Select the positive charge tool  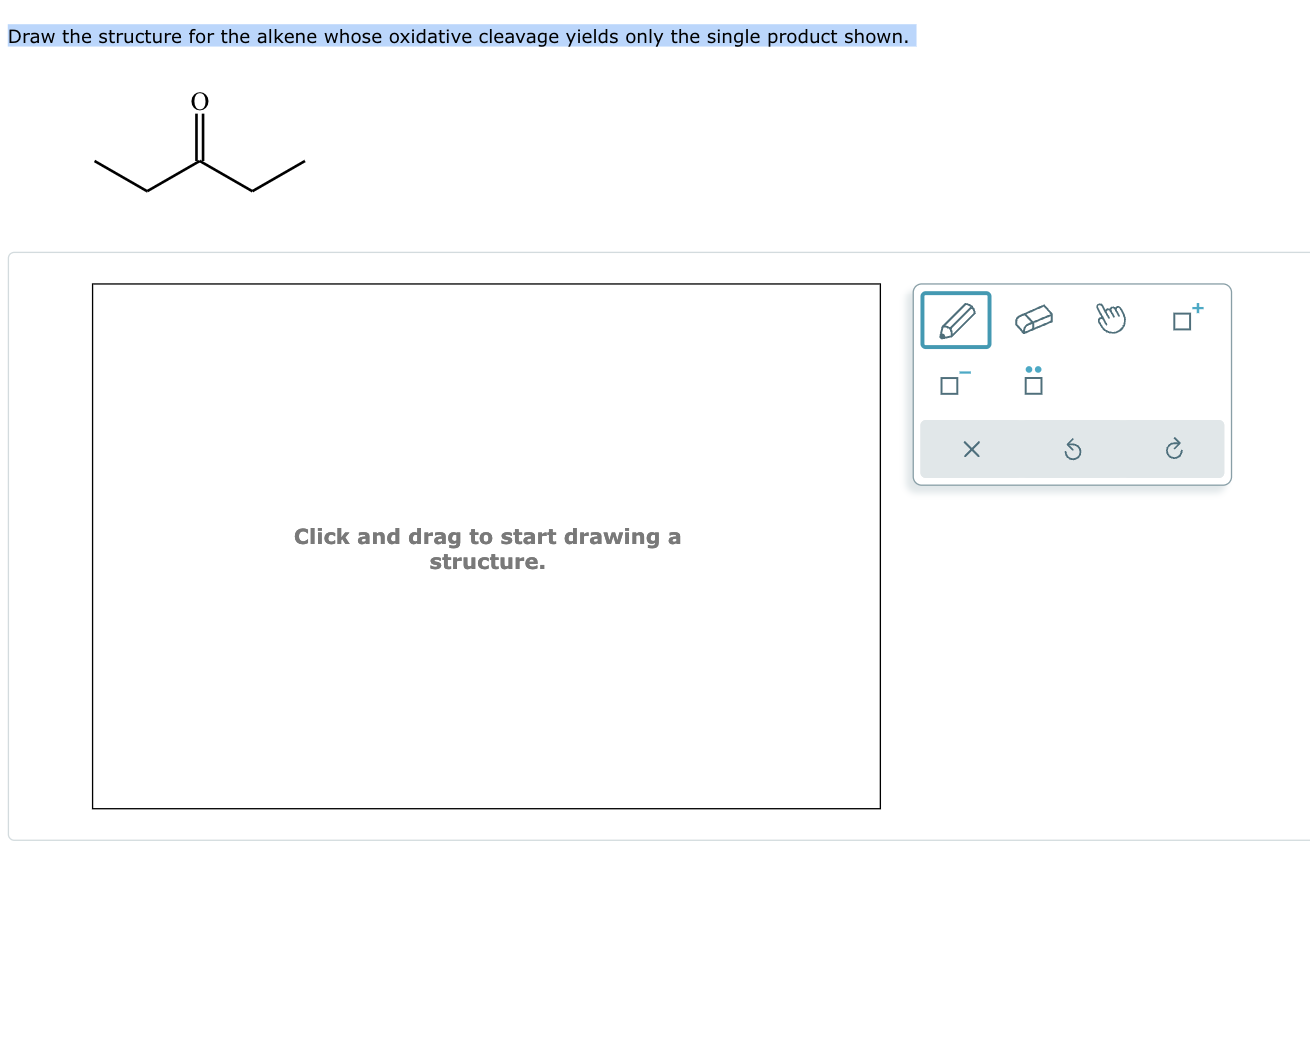1184,320
